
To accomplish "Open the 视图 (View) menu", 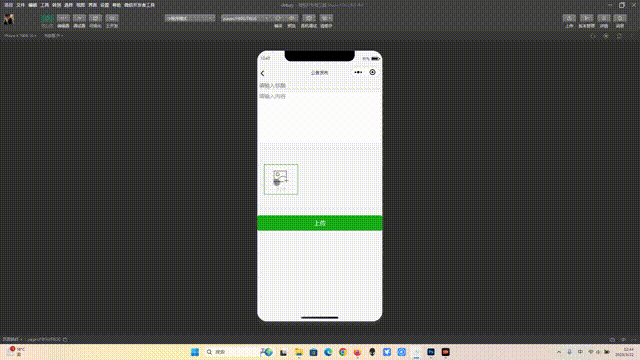I will point(80,5).
